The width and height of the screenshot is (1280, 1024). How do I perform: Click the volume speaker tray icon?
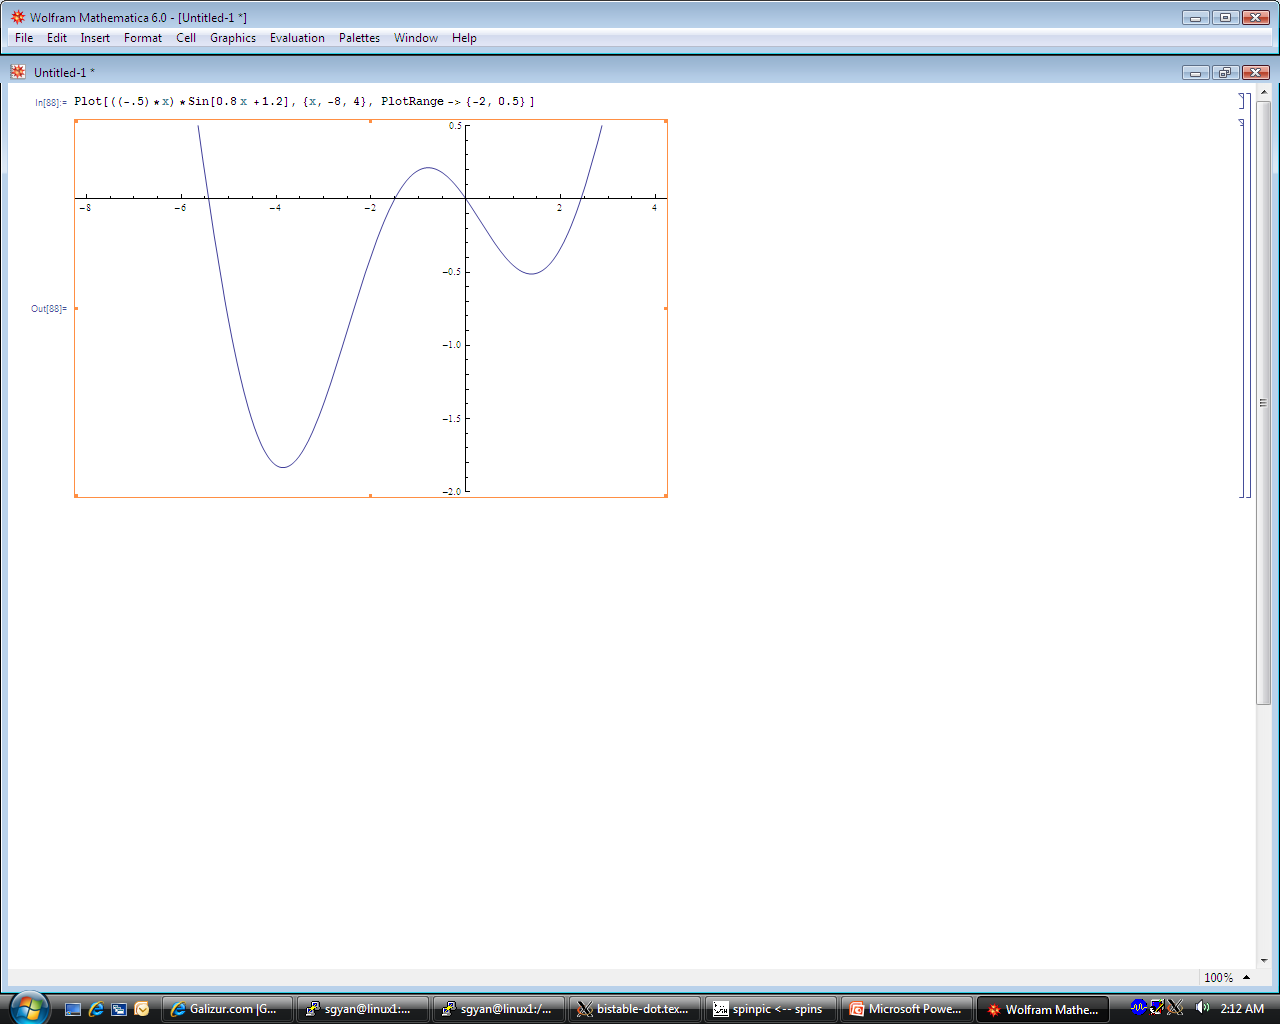(1202, 1008)
